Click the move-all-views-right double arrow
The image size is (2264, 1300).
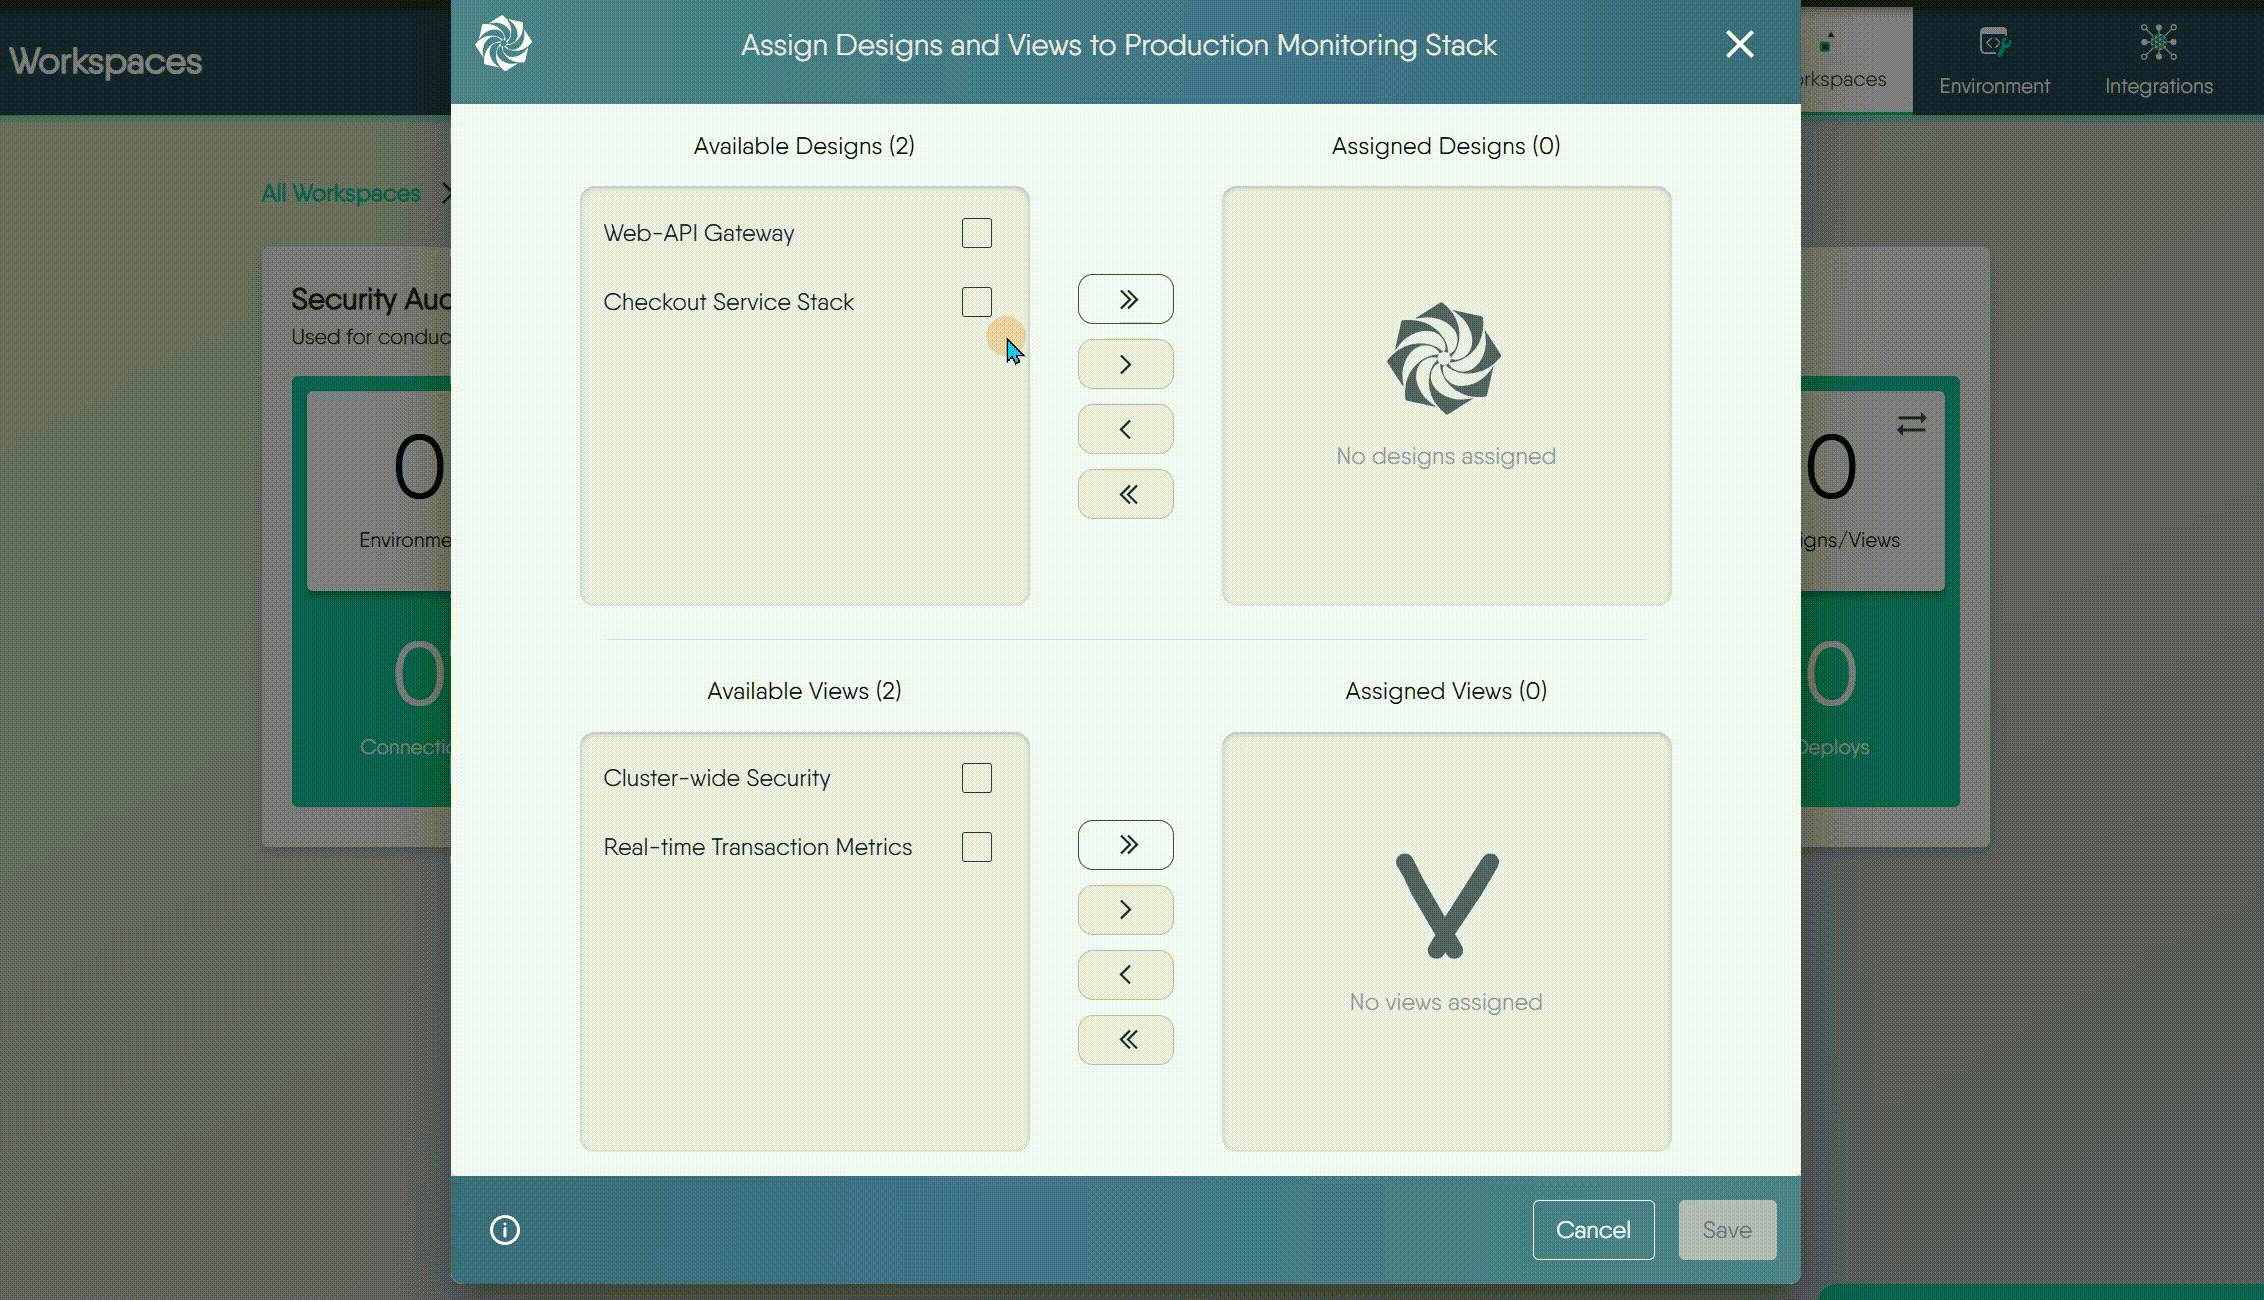1125,845
